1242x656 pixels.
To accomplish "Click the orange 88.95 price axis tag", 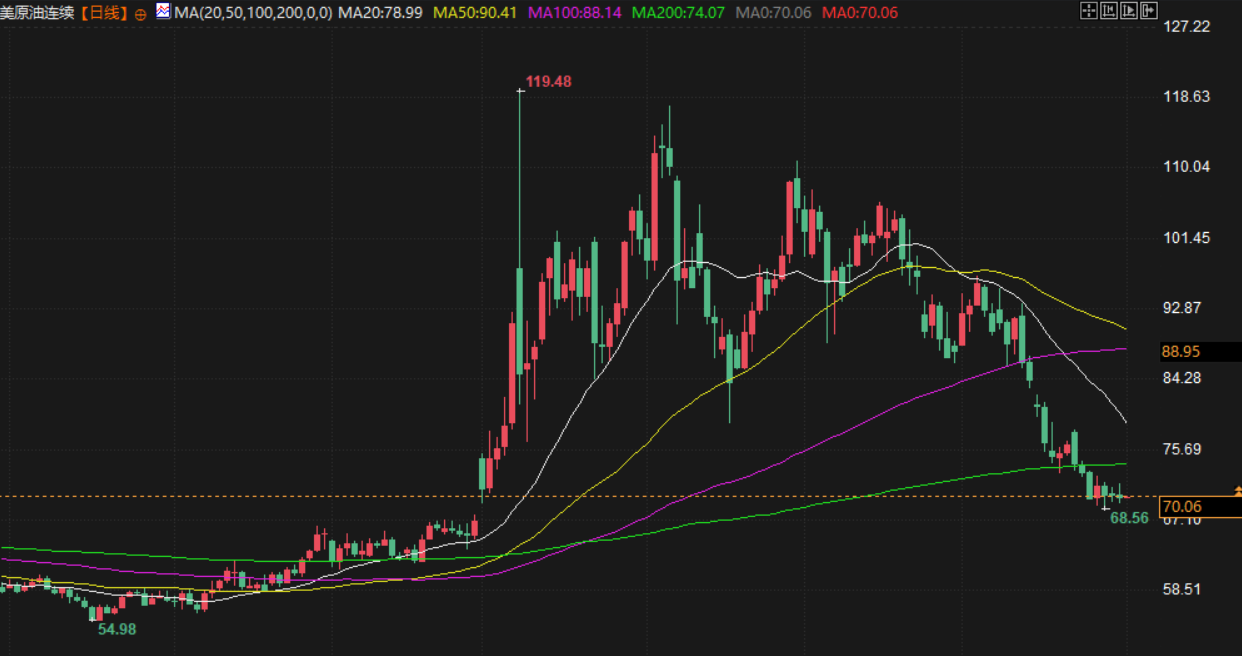I will pyautogui.click(x=1181, y=352).
